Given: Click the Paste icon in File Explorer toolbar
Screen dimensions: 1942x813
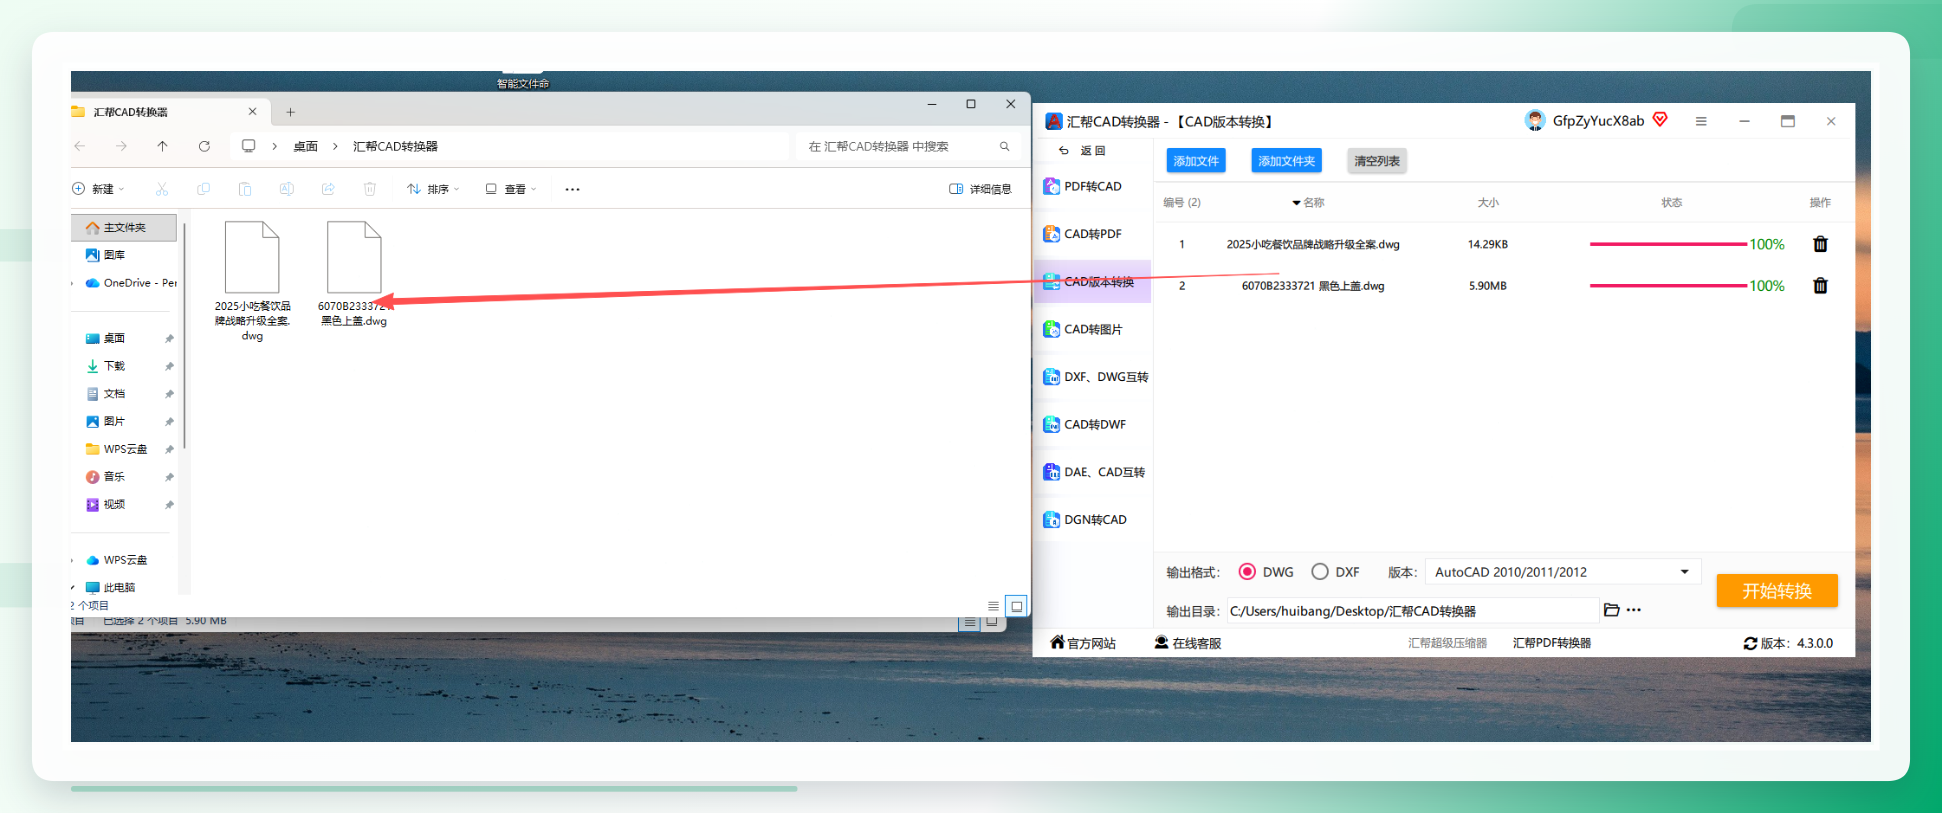Looking at the screenshot, I should [x=245, y=189].
